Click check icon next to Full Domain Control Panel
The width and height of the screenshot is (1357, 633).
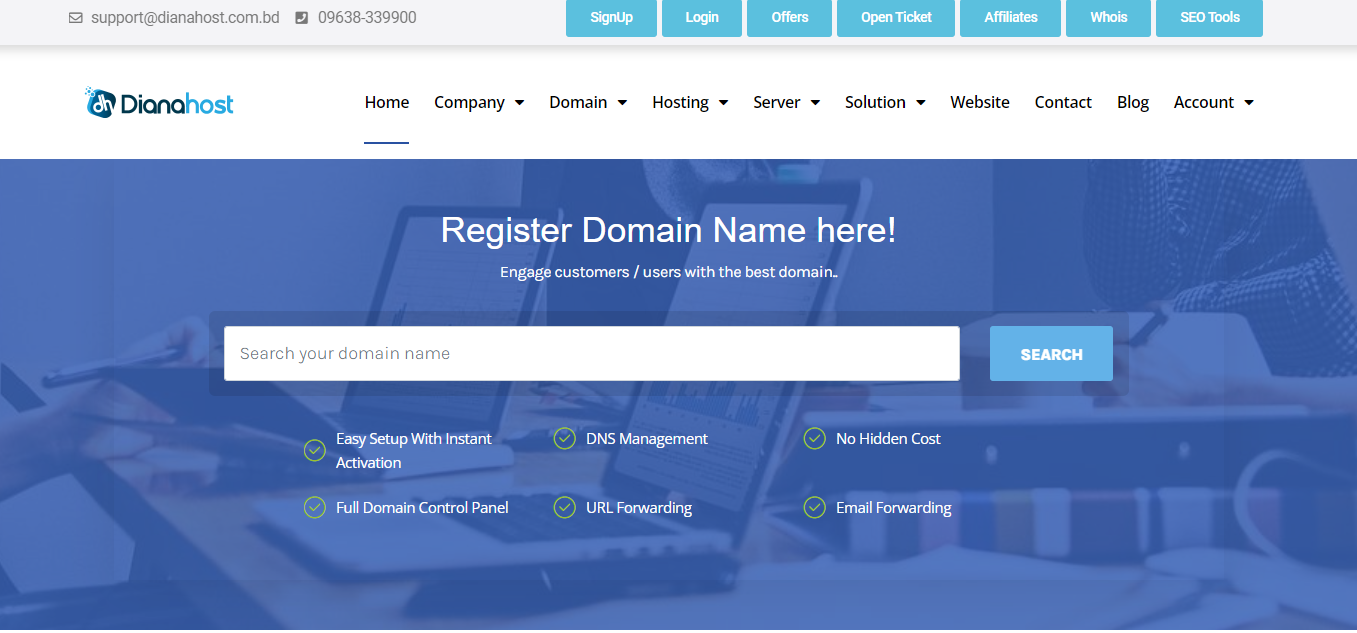(314, 508)
